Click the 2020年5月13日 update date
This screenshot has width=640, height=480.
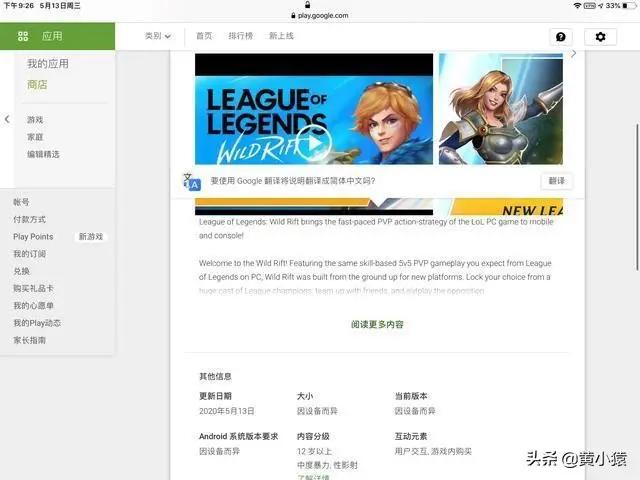click(227, 411)
